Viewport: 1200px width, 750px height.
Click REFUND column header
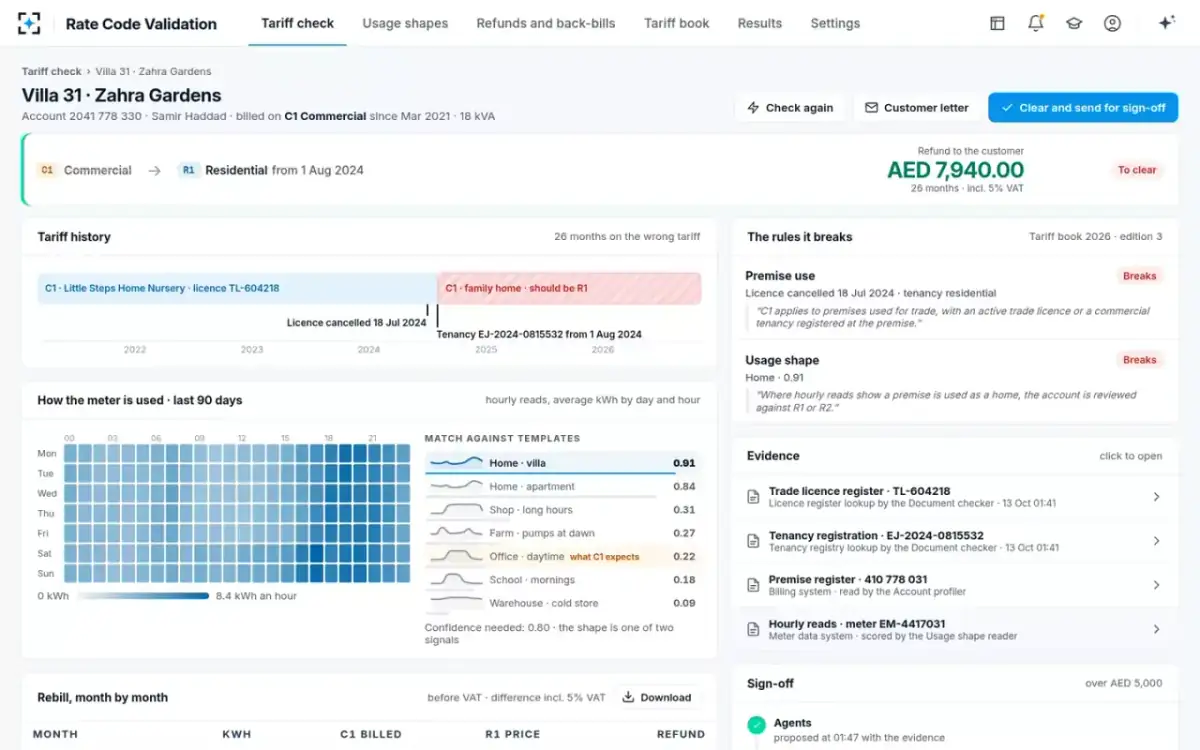pyautogui.click(x=681, y=734)
